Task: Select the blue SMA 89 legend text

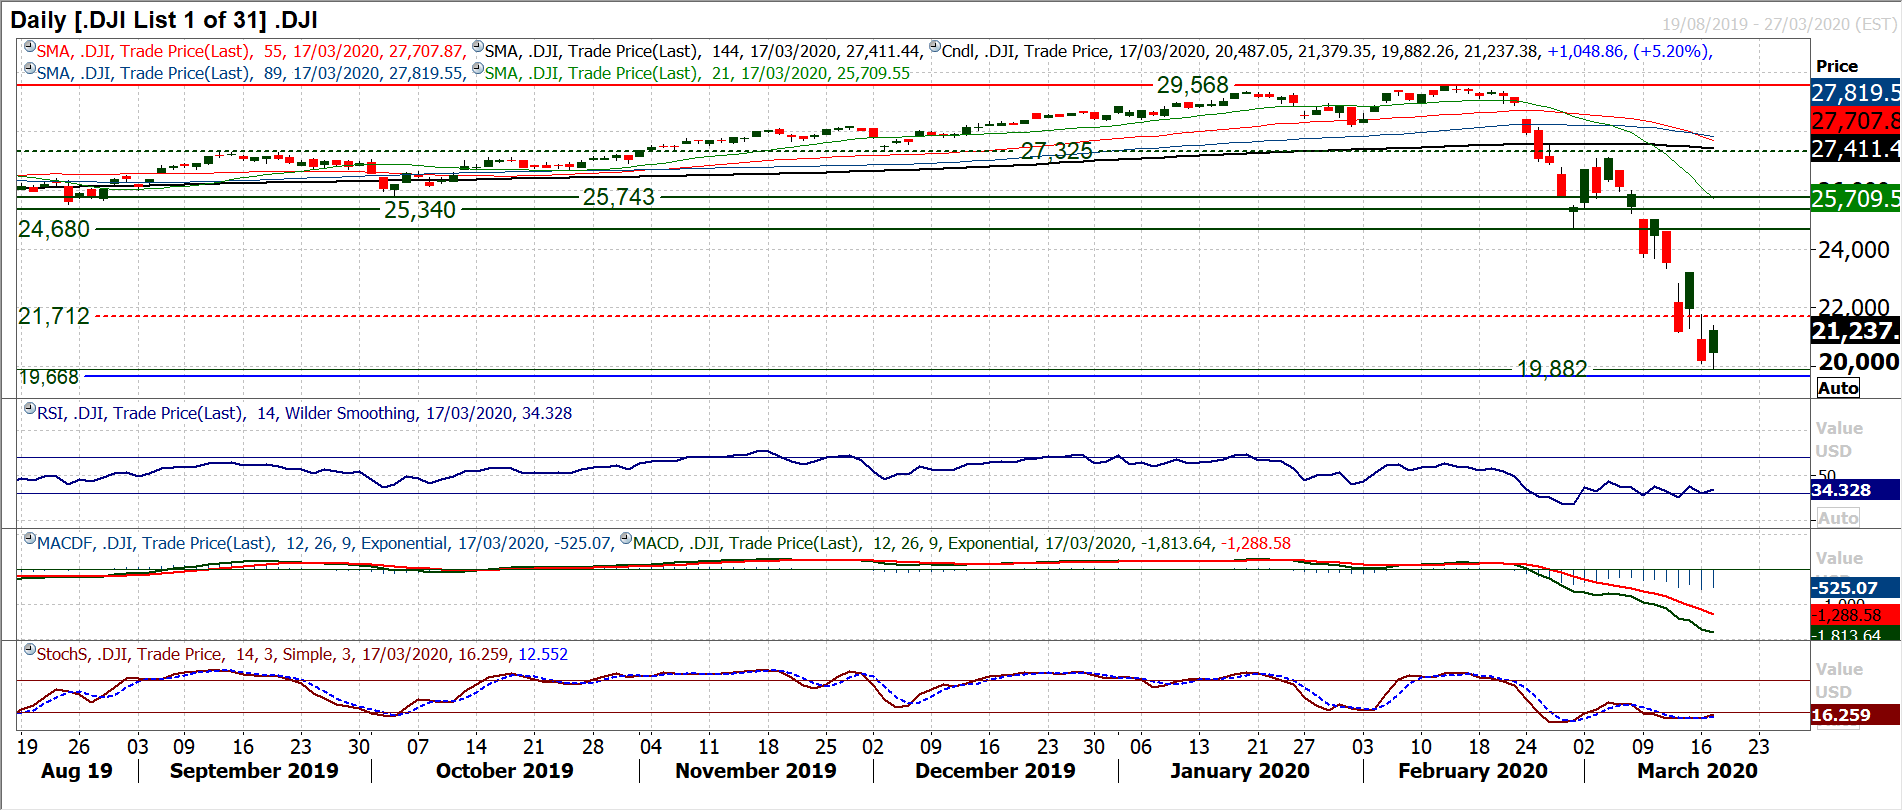Action: pyautogui.click(x=250, y=73)
